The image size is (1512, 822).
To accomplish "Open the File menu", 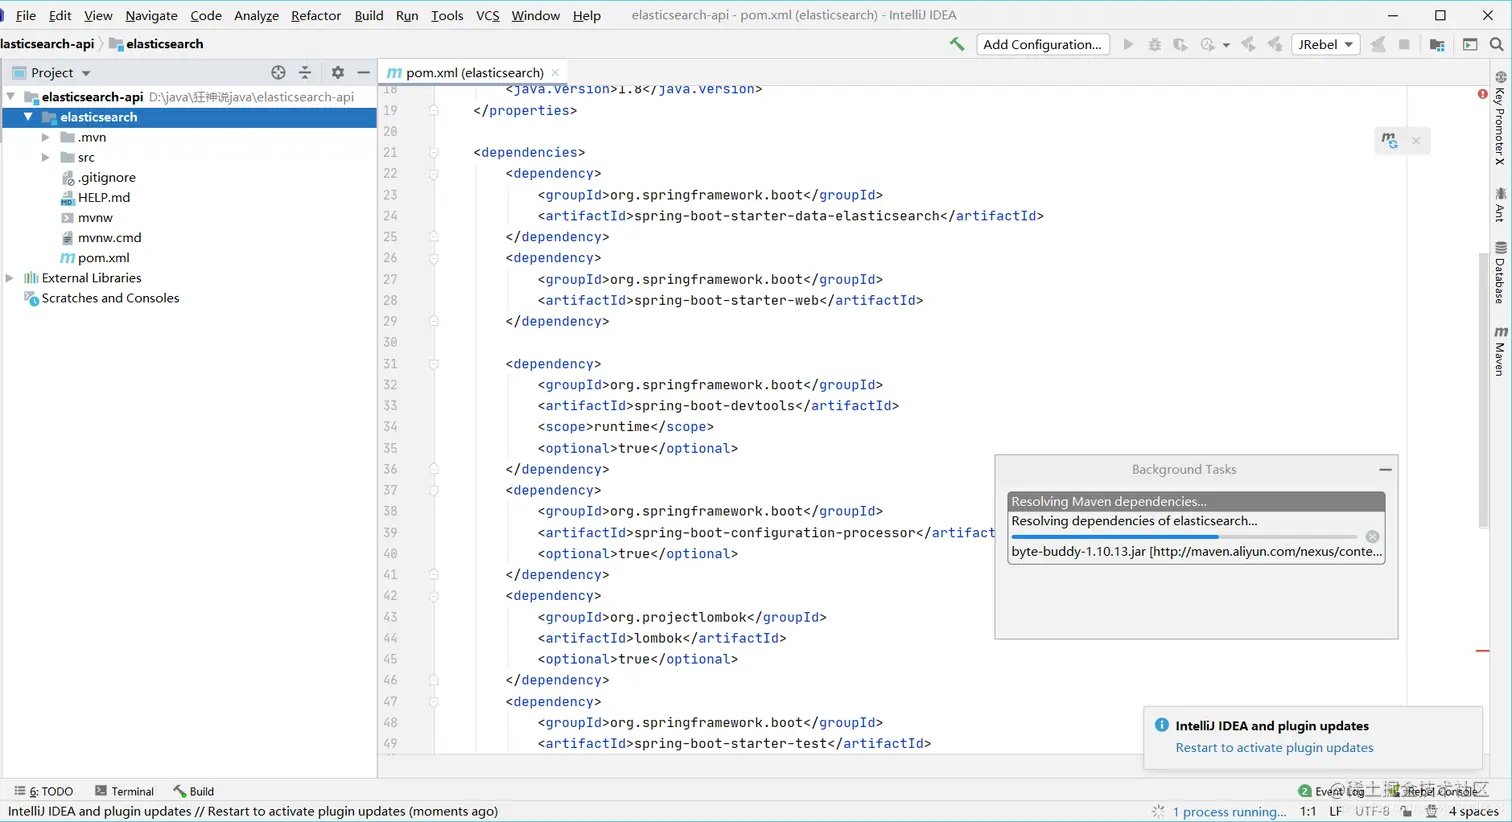I will tap(26, 15).
